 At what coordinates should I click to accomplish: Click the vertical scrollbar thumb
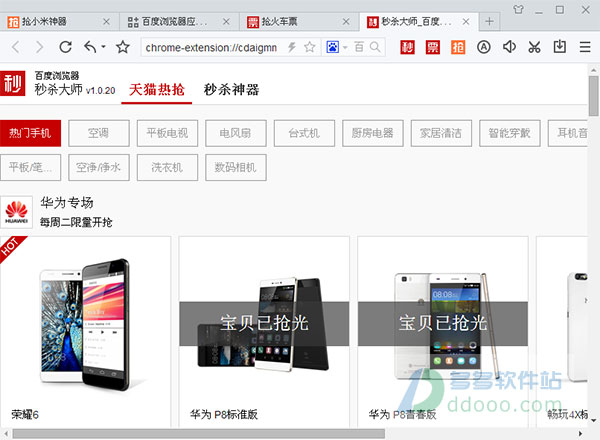[593, 96]
